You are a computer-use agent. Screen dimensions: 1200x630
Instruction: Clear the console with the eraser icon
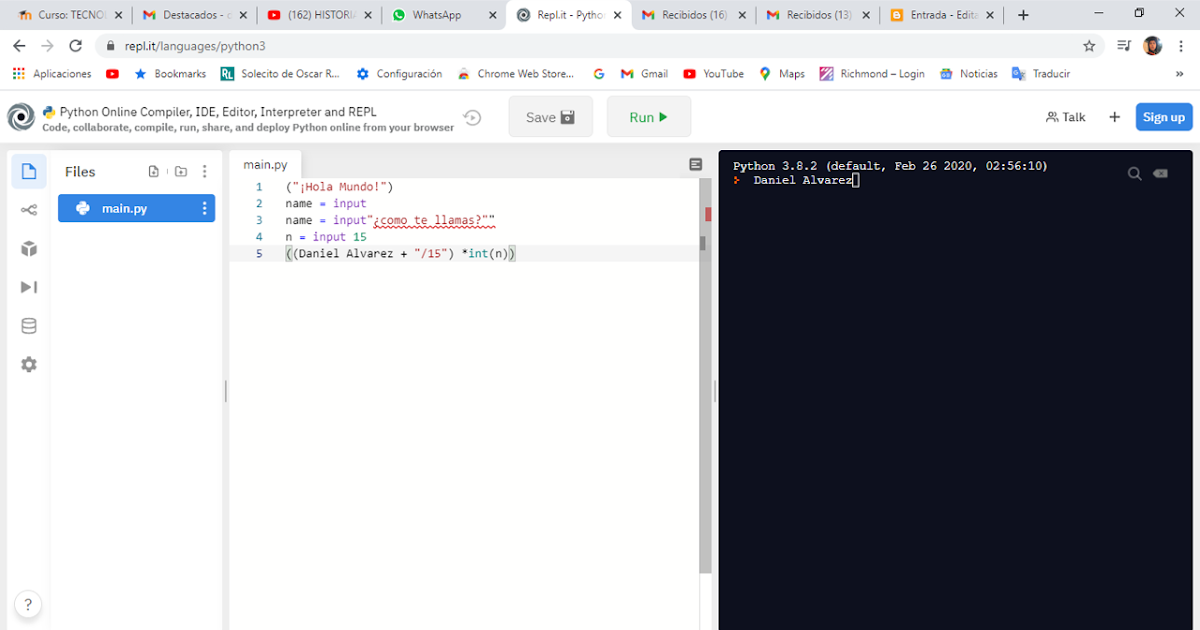point(1161,173)
